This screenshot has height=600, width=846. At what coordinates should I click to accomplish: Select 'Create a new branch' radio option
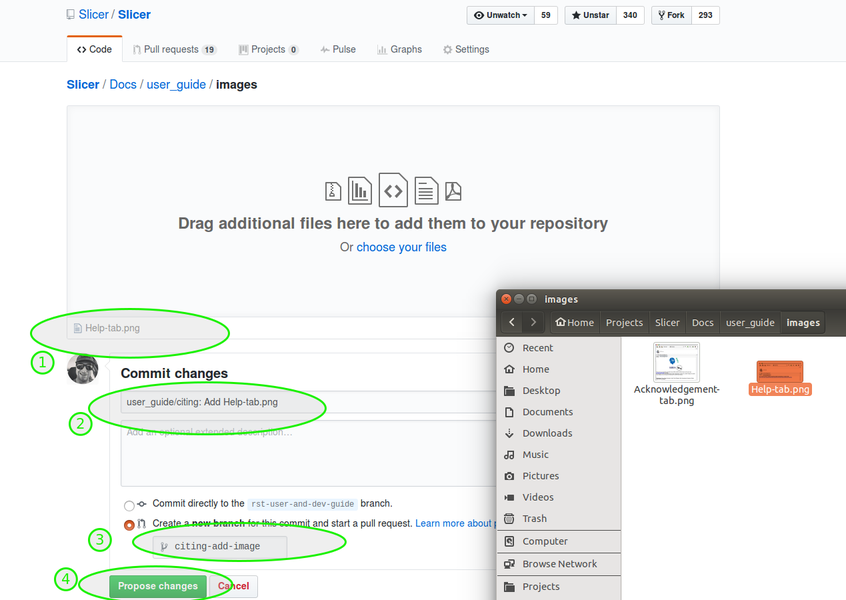click(129, 525)
